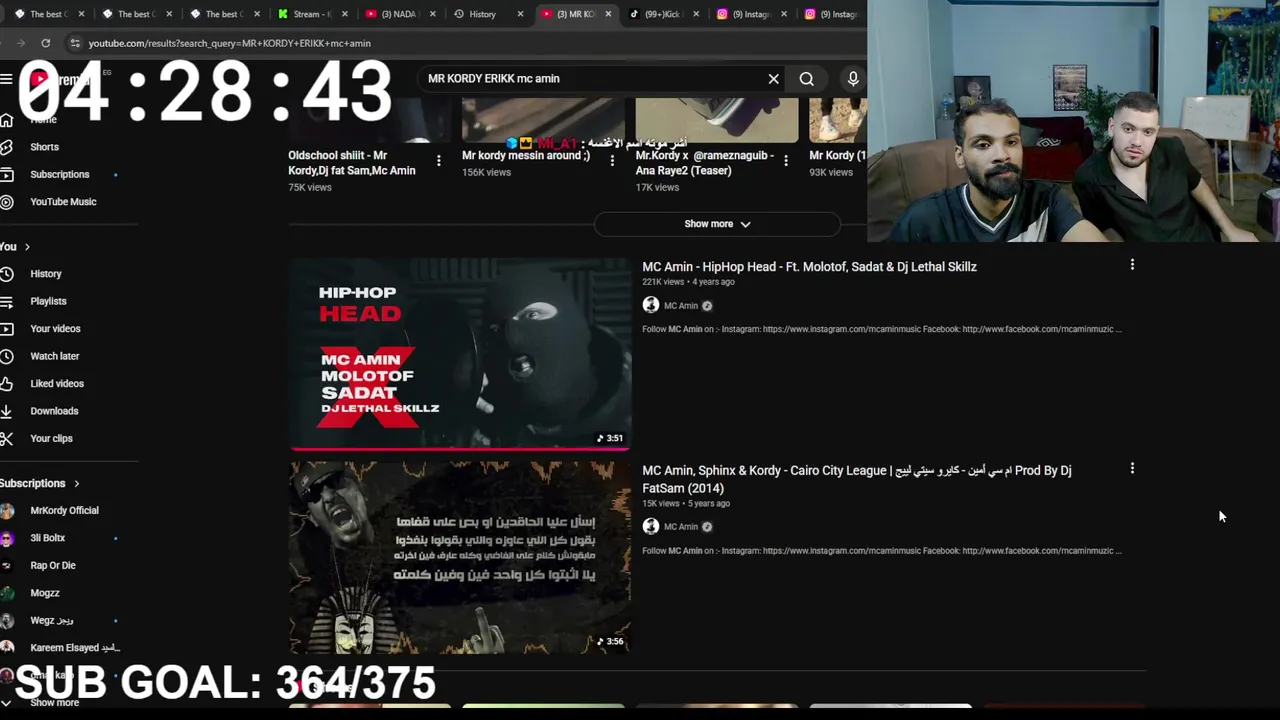Open options menu for Cairo City League video
This screenshot has width=1280, height=720.
click(1132, 468)
